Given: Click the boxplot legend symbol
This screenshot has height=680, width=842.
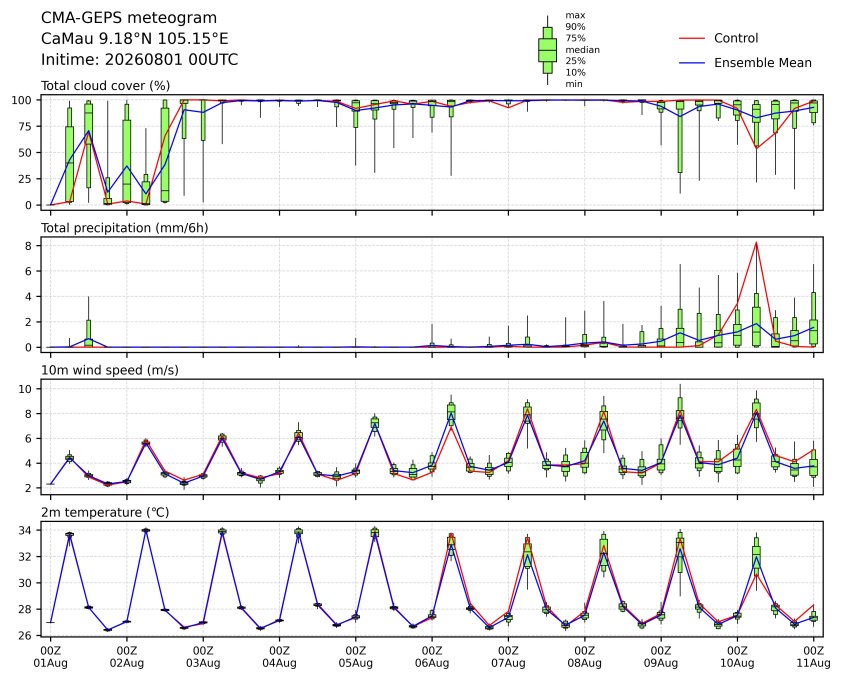Looking at the screenshot, I should pos(547,50).
